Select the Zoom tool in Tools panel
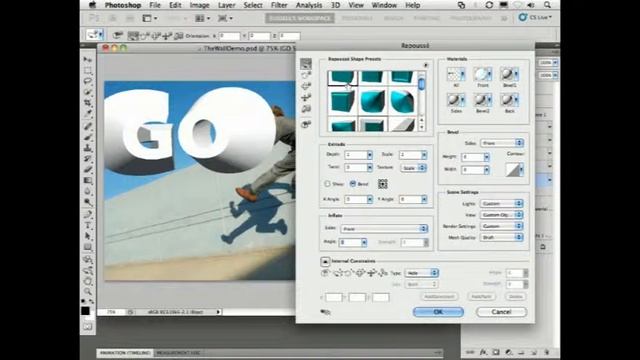This screenshot has width=640, height=360. point(88,291)
